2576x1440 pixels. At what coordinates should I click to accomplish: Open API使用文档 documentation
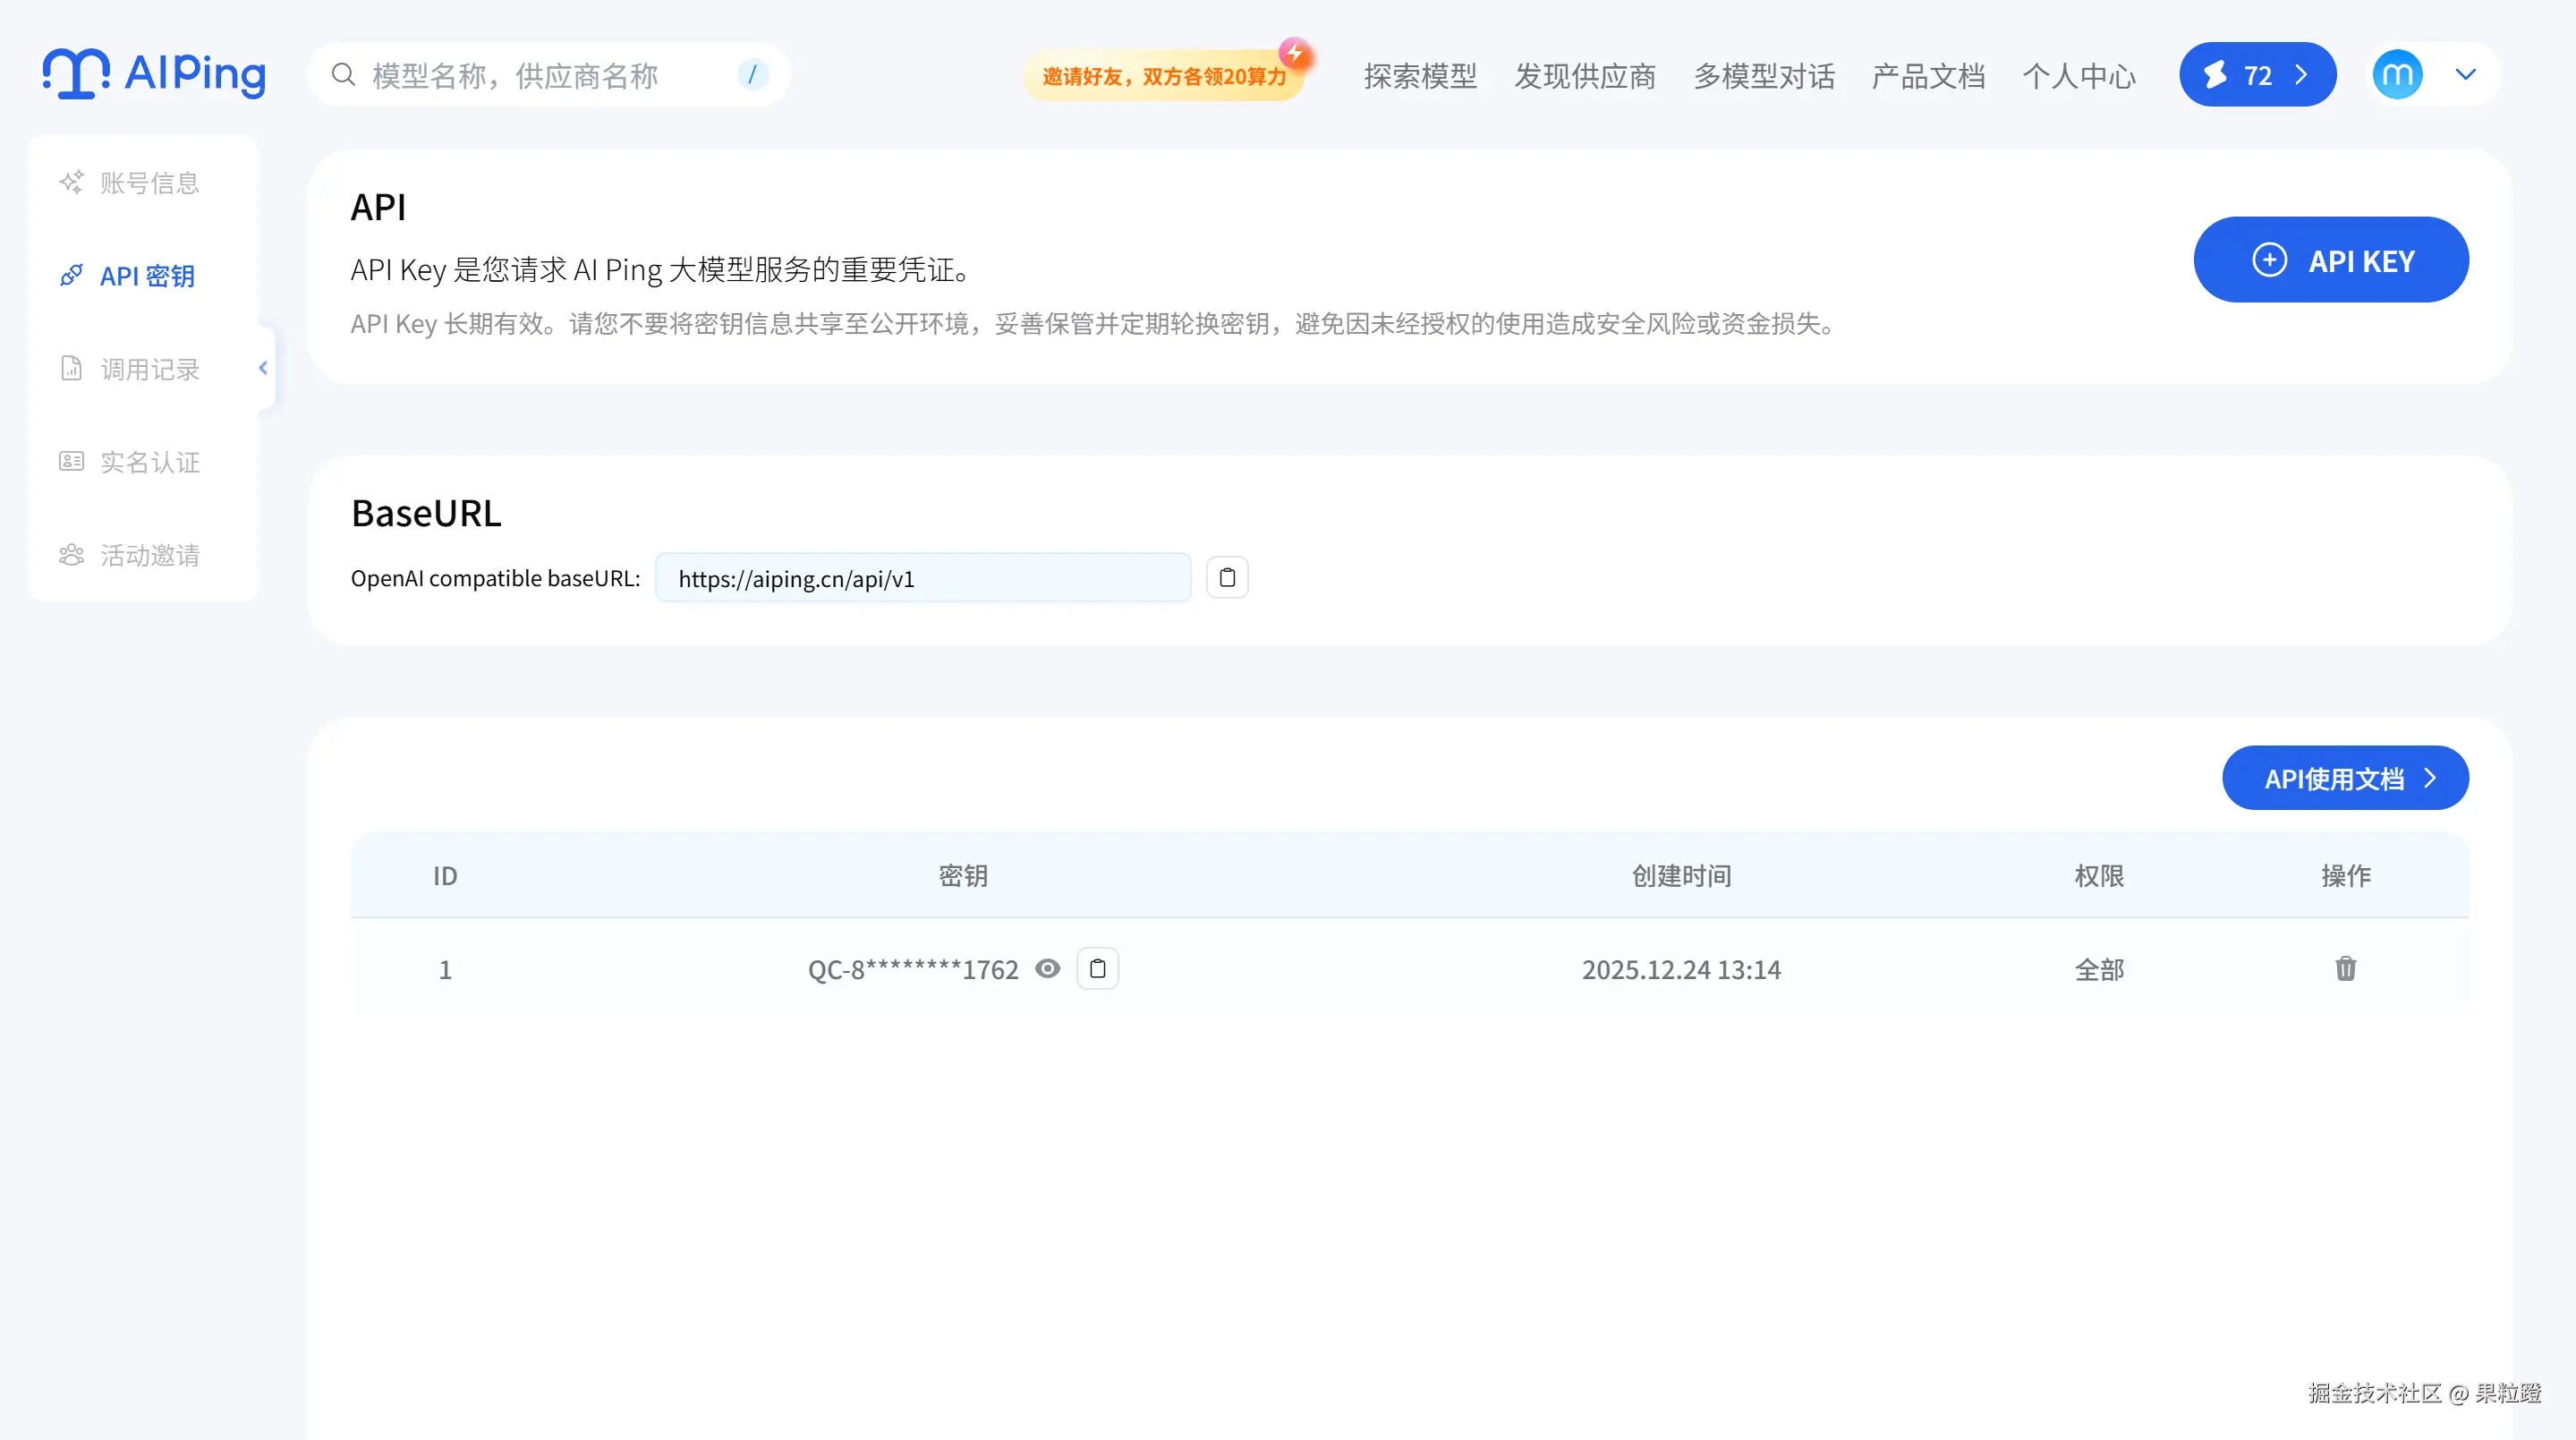2344,778
